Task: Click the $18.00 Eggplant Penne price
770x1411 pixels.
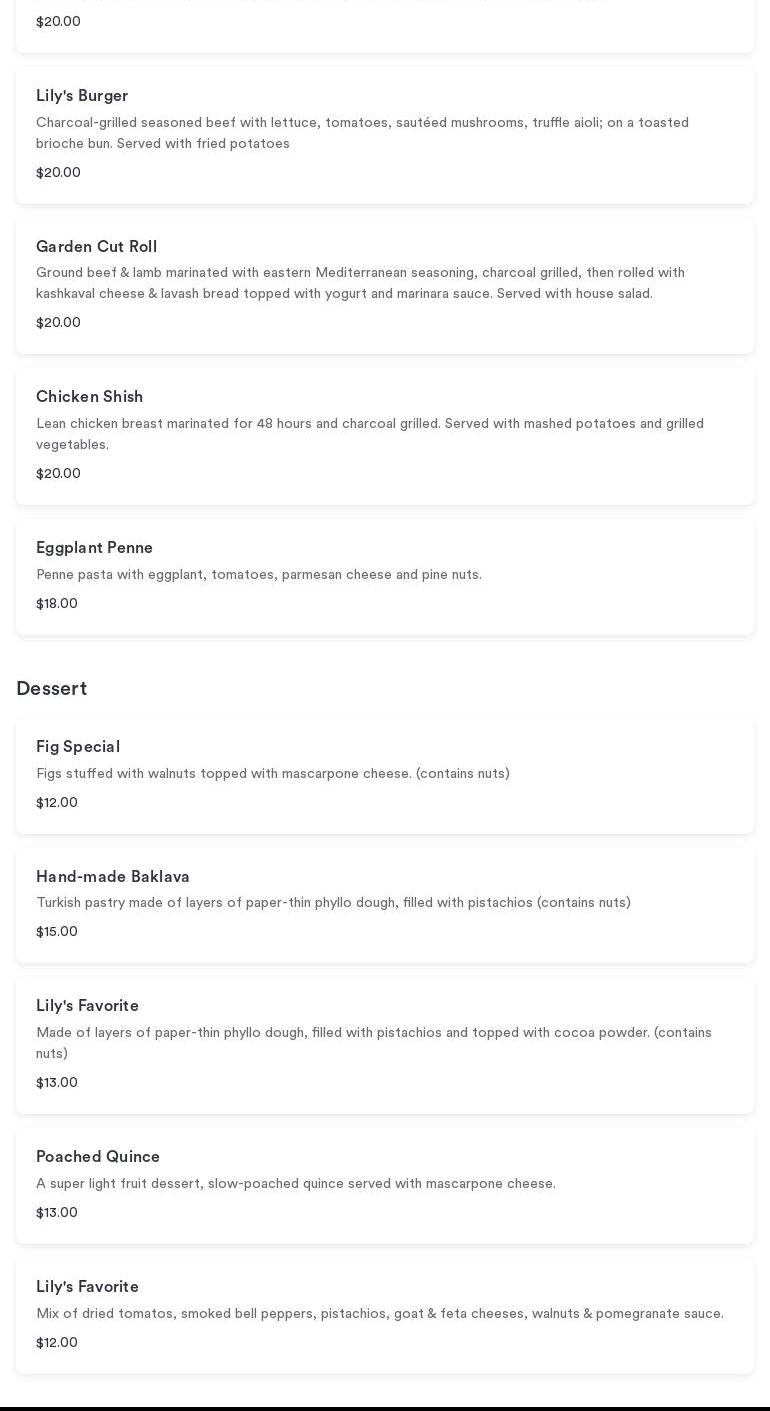Action: tap(57, 604)
